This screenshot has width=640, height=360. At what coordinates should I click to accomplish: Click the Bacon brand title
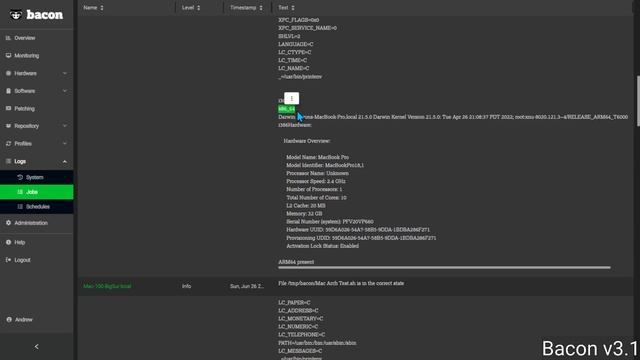click(x=45, y=15)
